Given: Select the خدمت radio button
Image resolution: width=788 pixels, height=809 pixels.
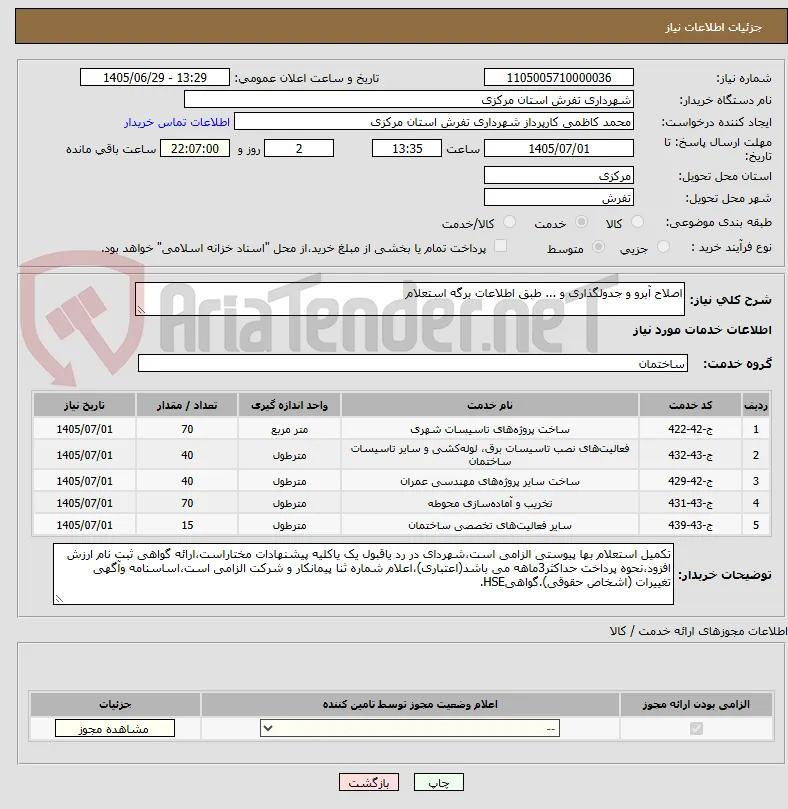Looking at the screenshot, I should click(x=581, y=222).
